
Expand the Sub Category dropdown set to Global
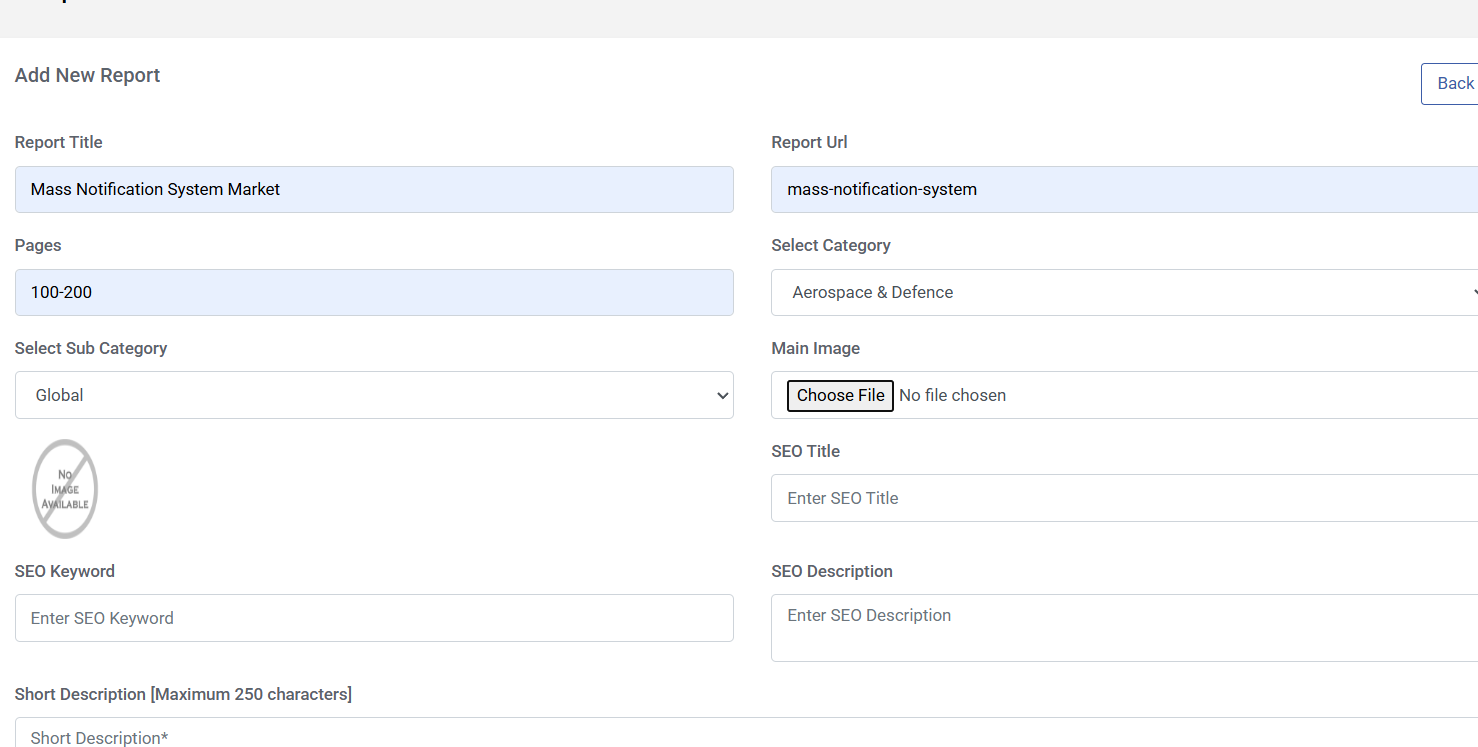374,396
